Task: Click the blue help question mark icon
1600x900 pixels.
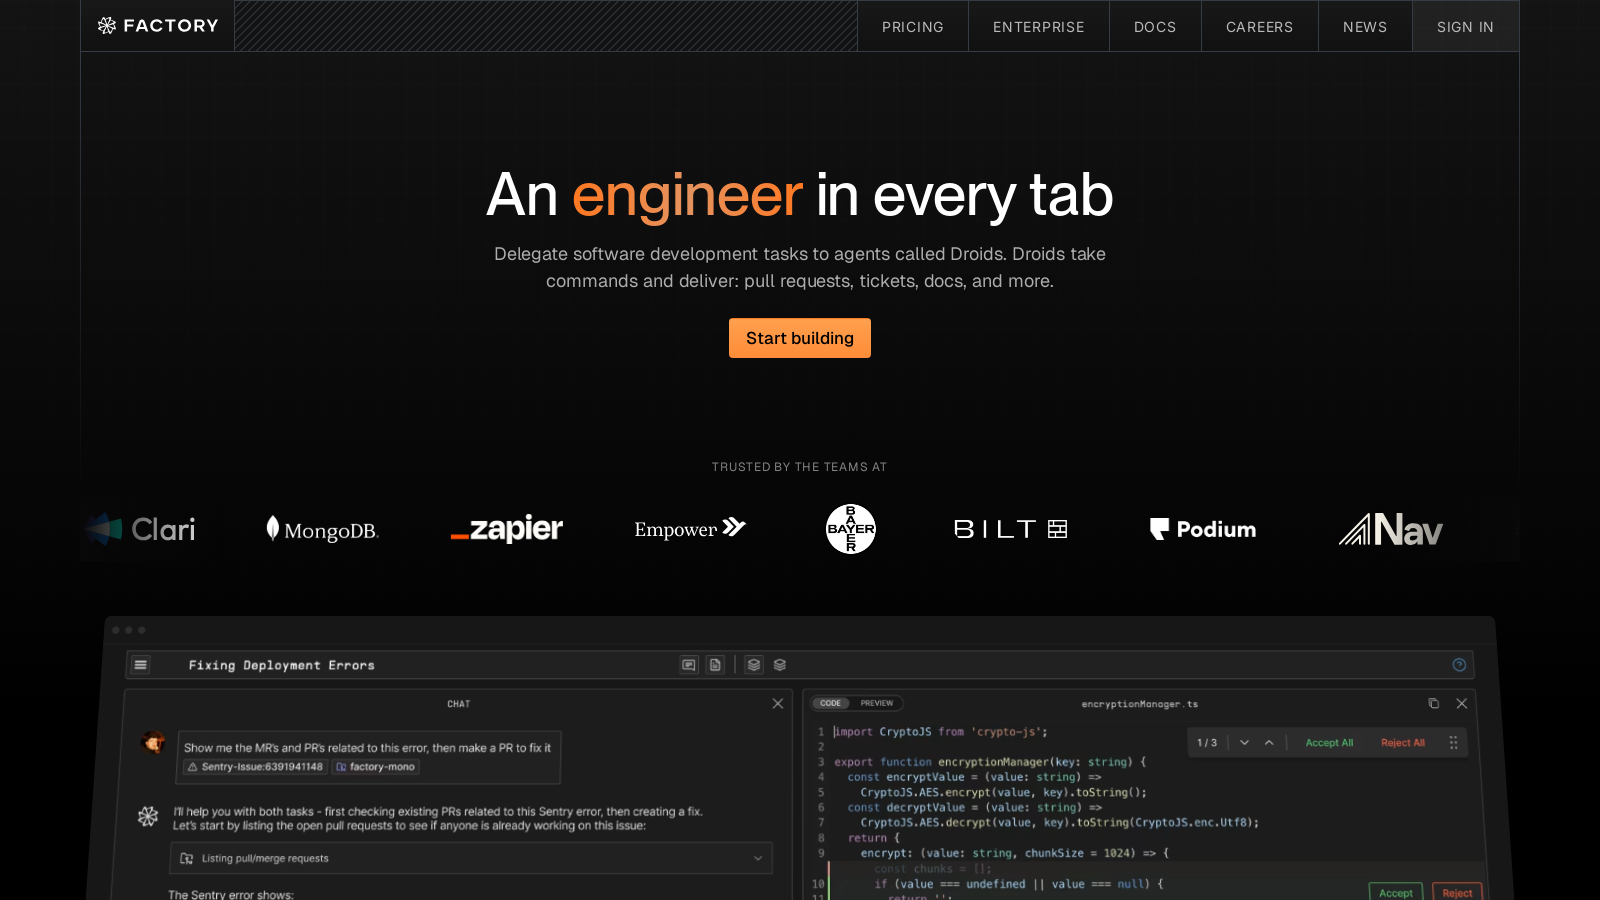Action: 1459,665
